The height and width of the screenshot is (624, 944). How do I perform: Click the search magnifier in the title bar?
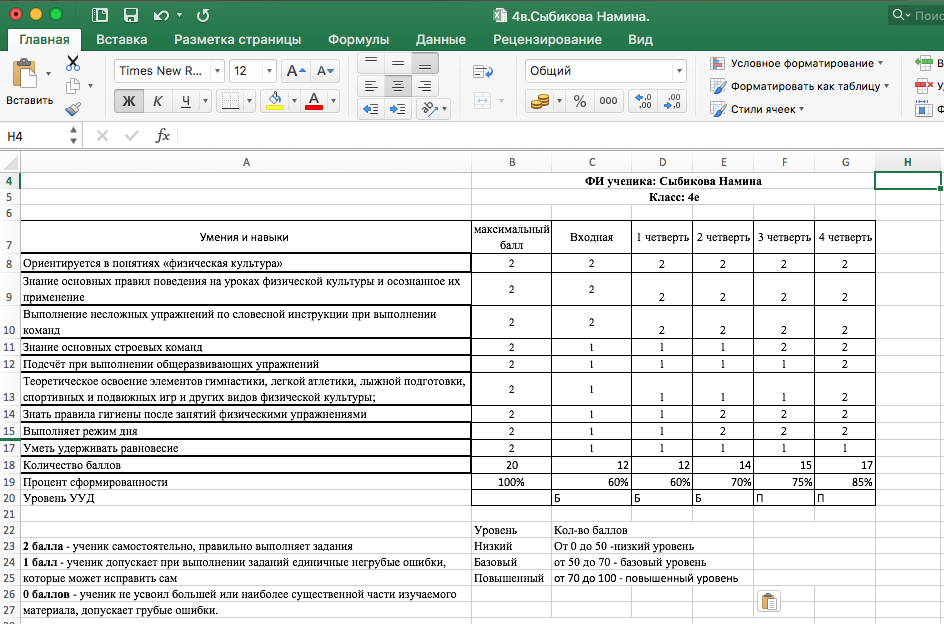[x=900, y=15]
